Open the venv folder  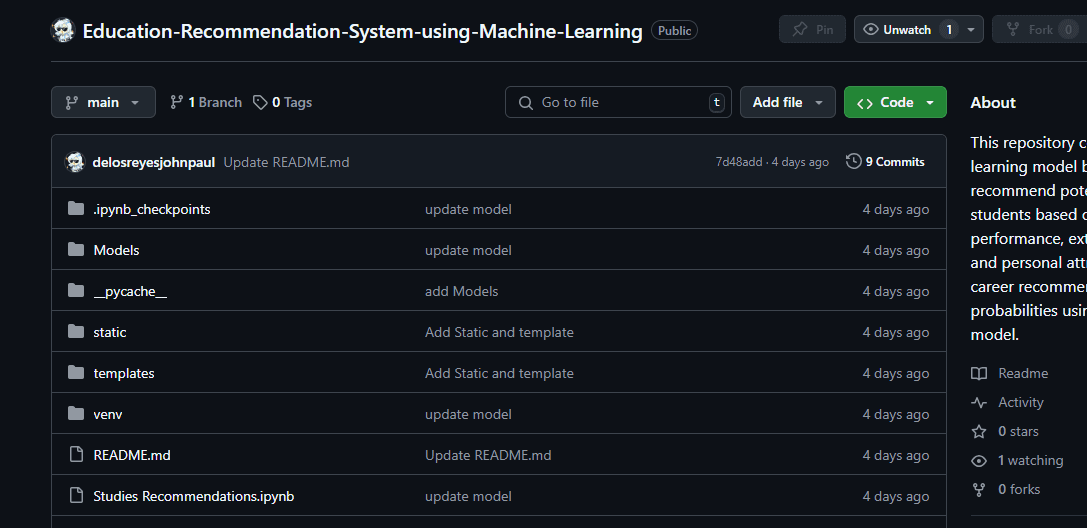(x=108, y=414)
